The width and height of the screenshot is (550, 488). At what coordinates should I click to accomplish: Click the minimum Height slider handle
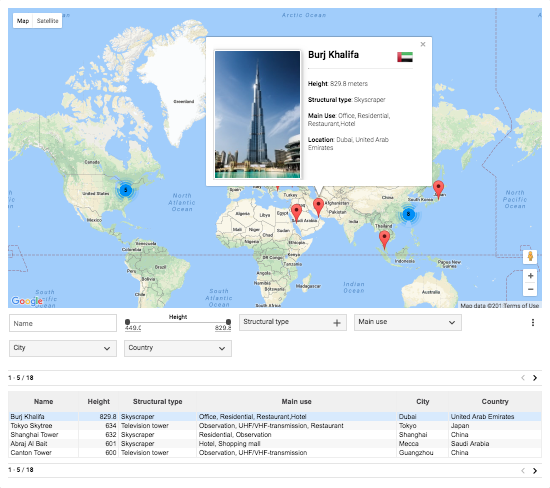(x=128, y=322)
